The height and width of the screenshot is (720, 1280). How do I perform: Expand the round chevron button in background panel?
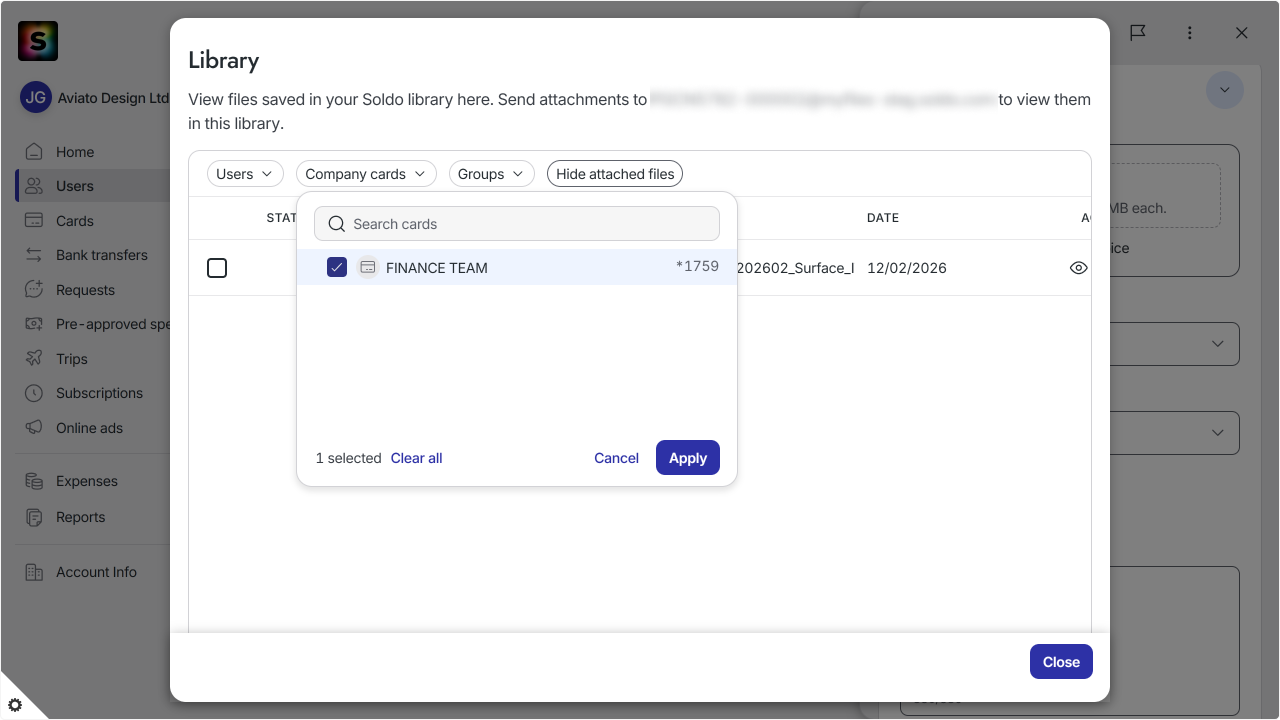[x=1224, y=90]
